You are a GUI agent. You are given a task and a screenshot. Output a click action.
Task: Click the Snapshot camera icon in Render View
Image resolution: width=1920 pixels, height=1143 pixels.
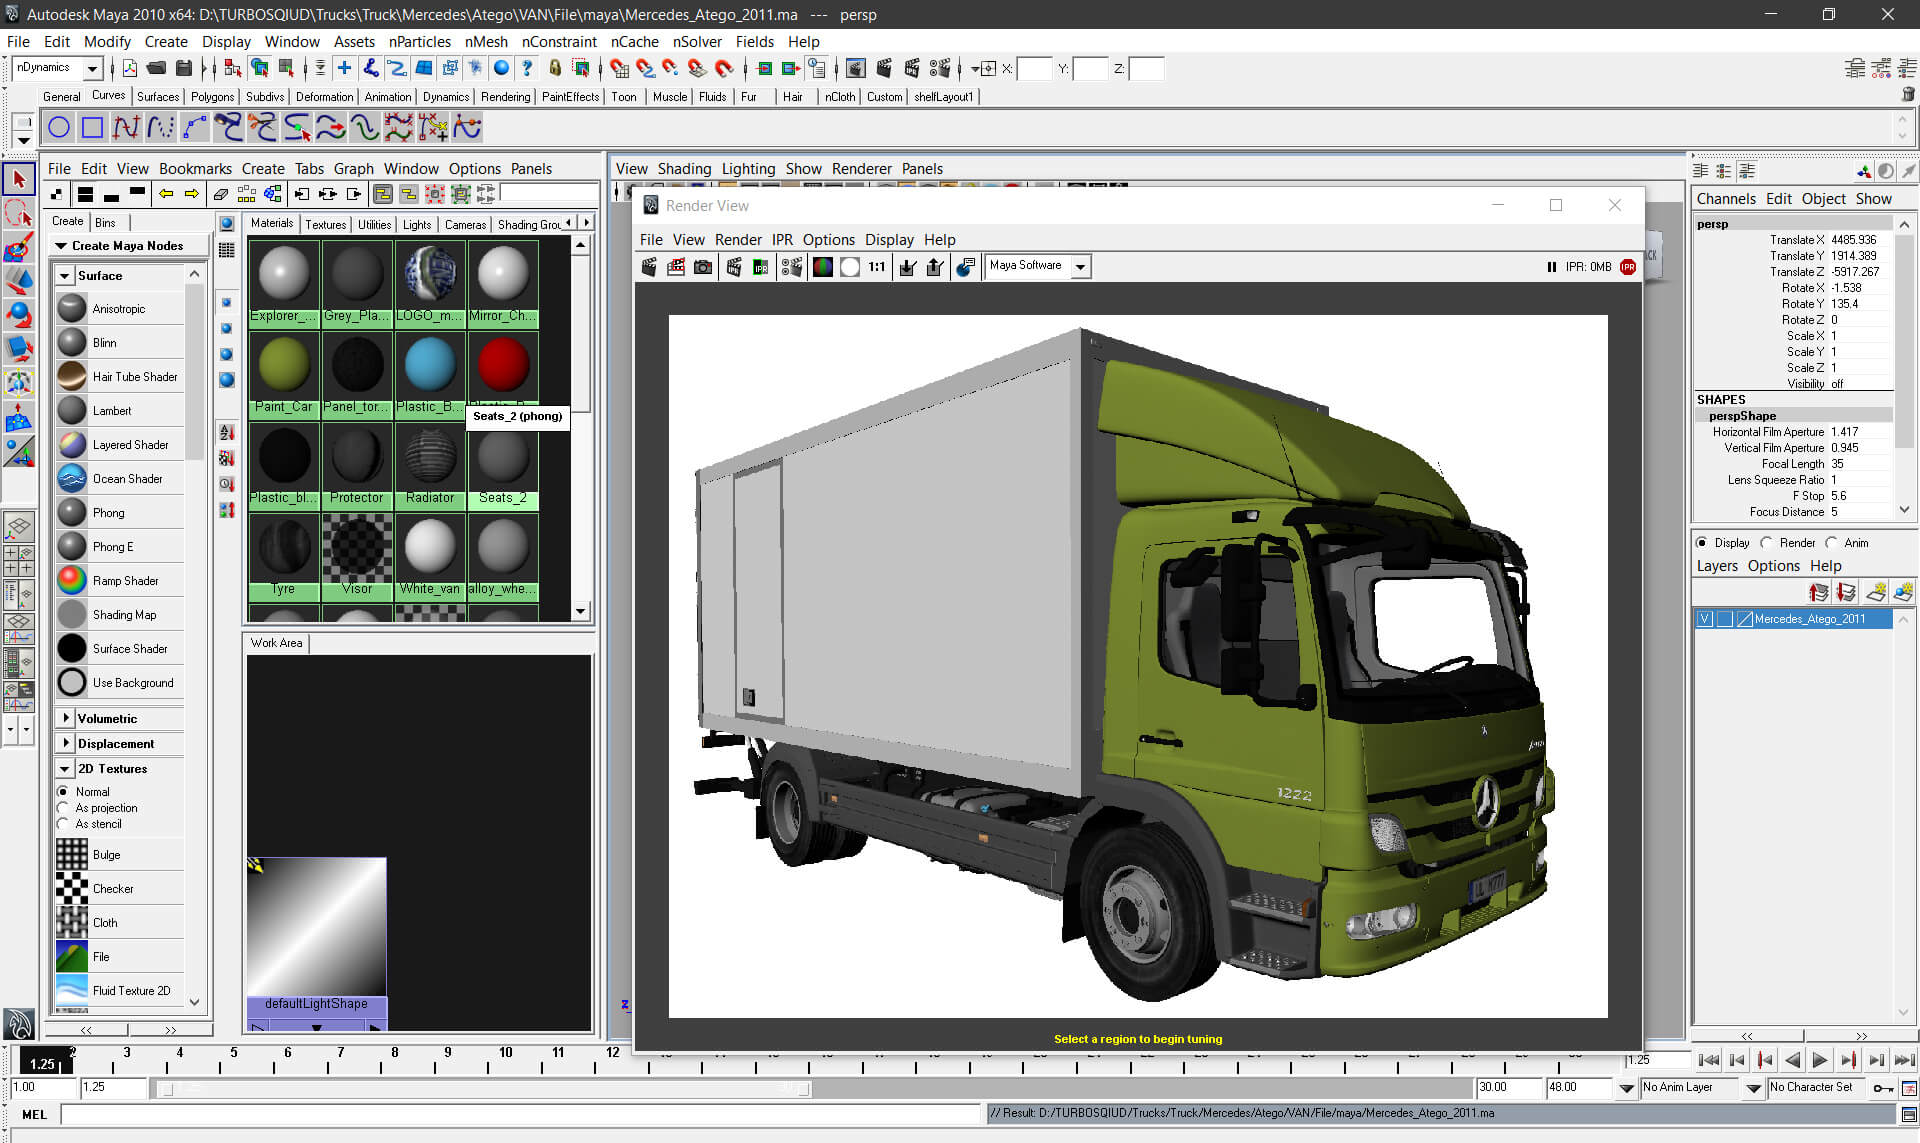703,267
